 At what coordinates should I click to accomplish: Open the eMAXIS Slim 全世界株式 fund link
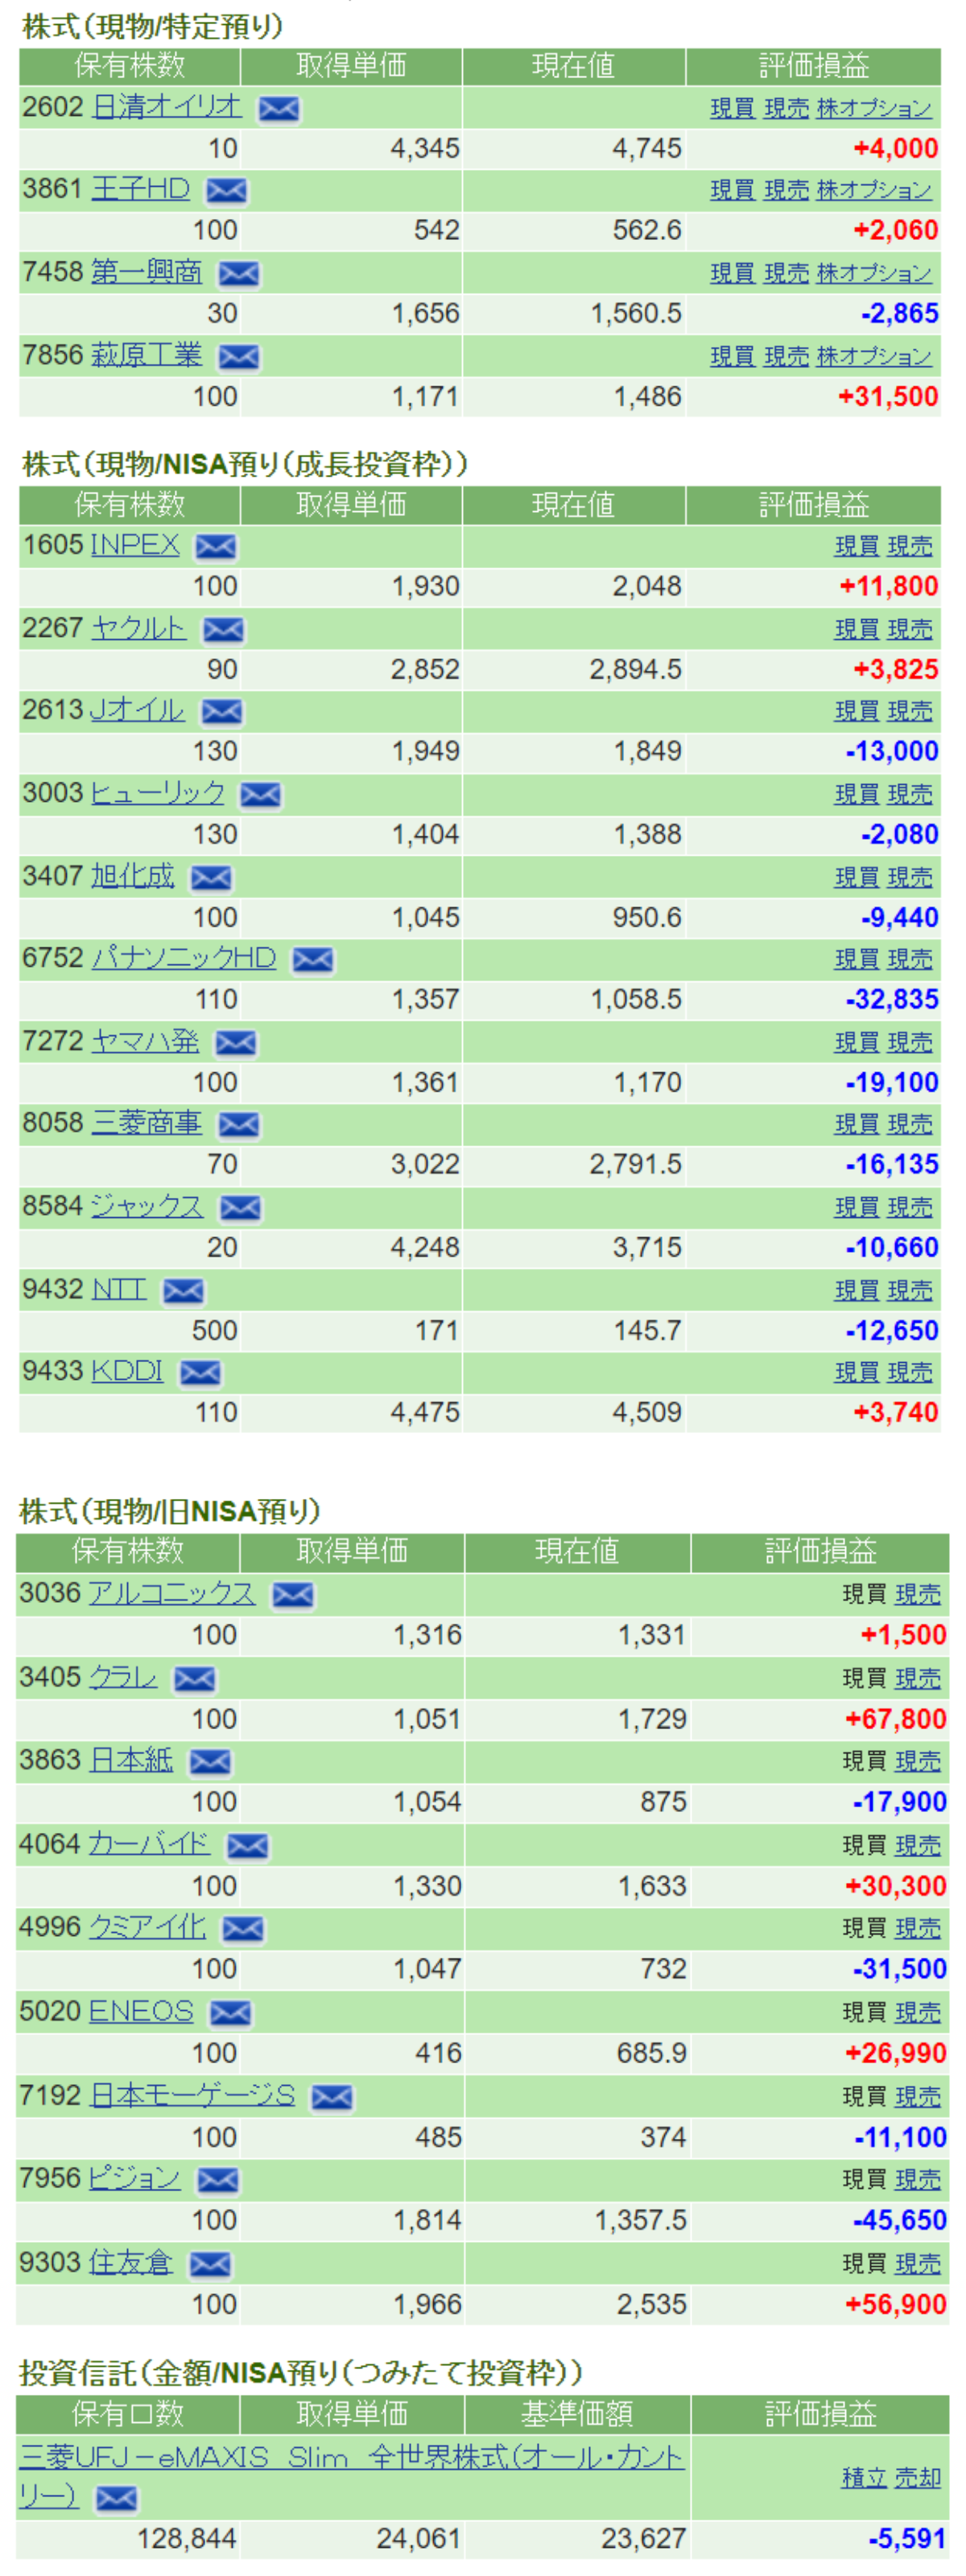(350, 2457)
